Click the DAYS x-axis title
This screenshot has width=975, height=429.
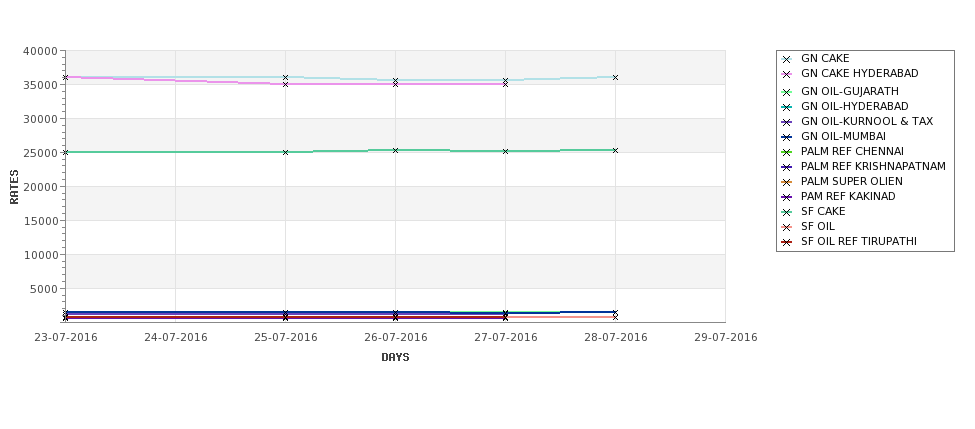[x=395, y=357]
